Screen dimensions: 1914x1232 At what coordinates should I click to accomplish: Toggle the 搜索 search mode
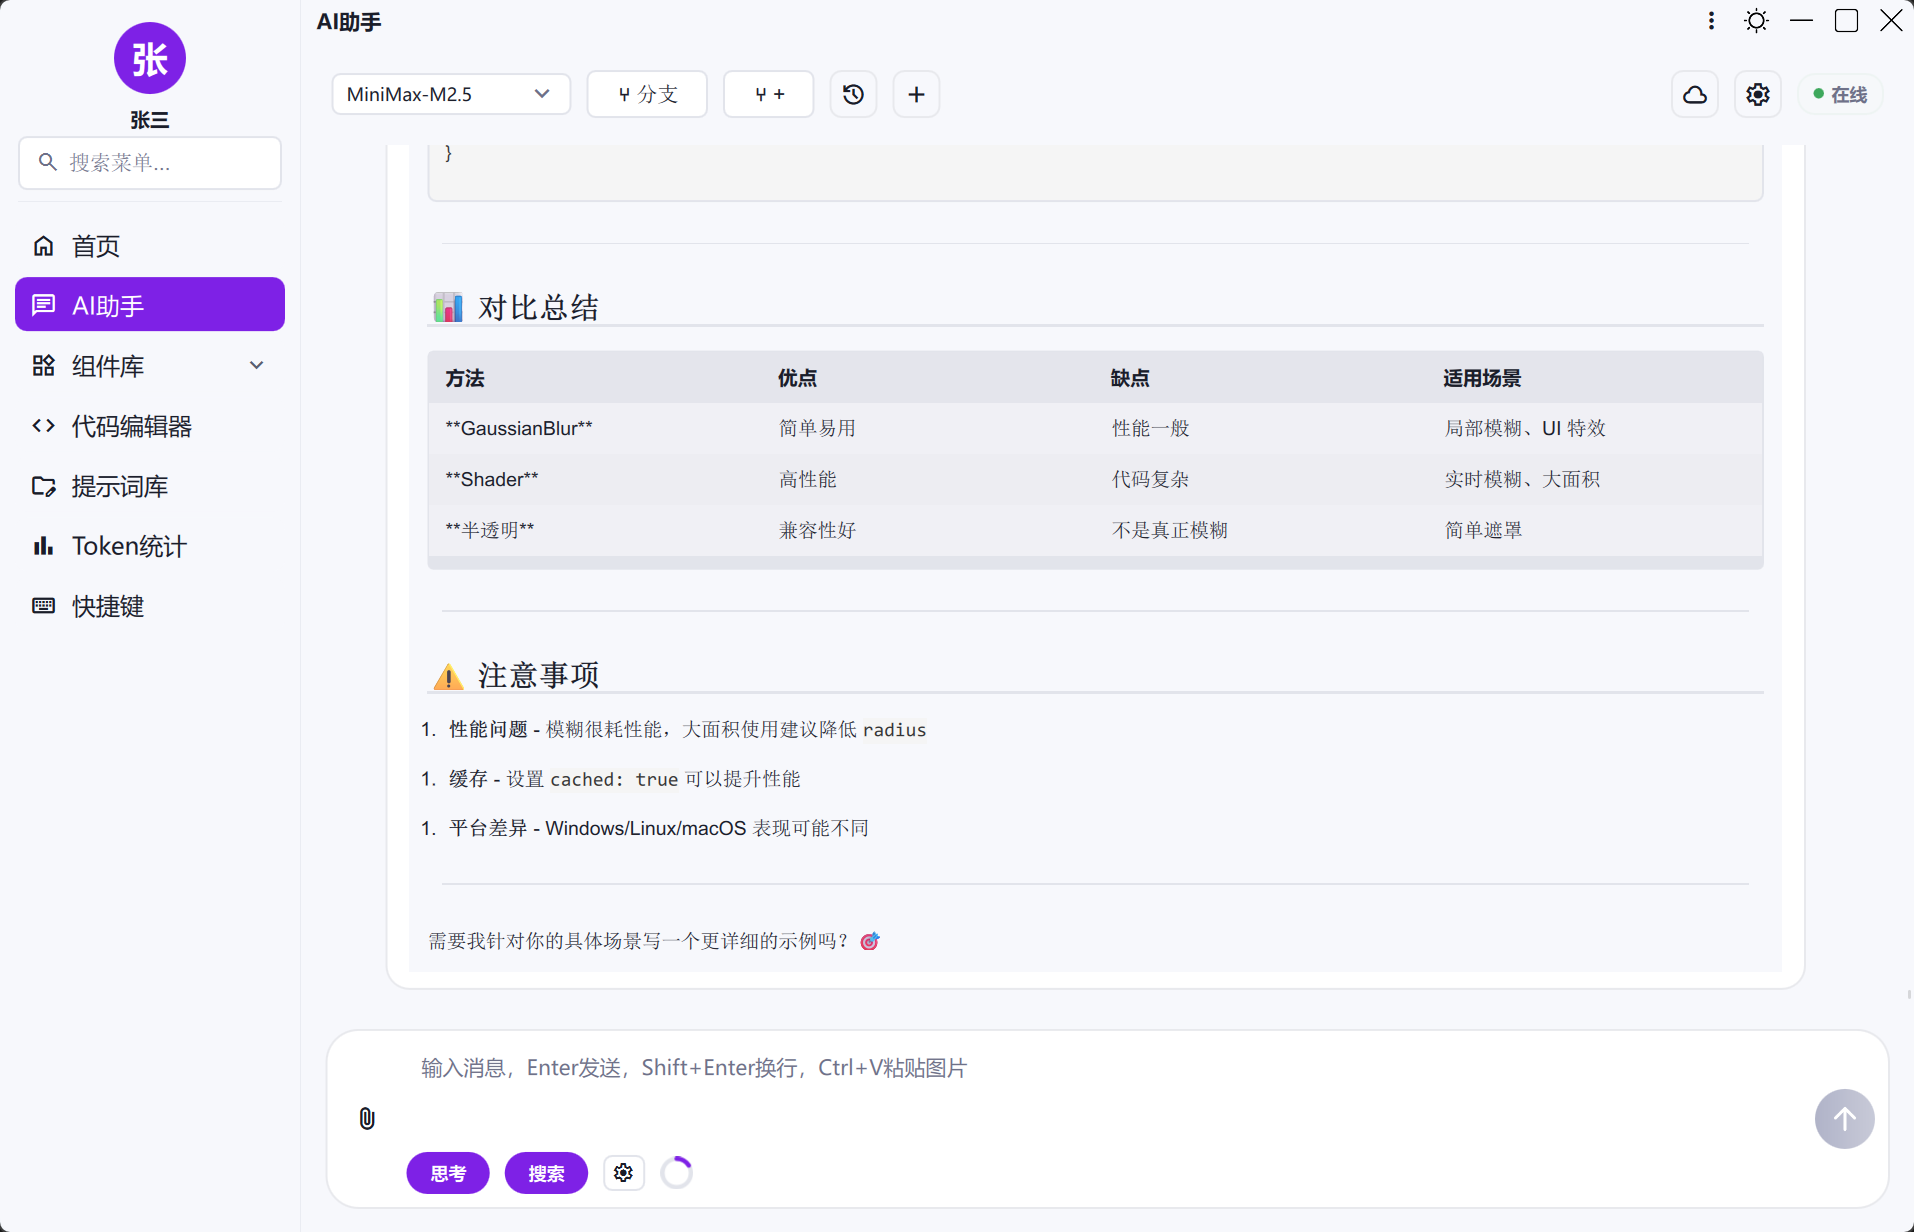pyautogui.click(x=546, y=1172)
